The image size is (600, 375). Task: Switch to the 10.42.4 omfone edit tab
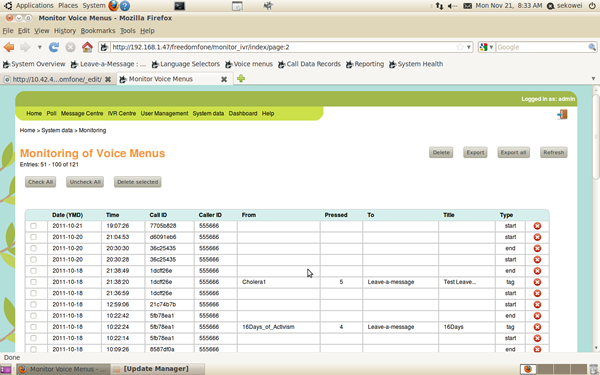pos(57,79)
